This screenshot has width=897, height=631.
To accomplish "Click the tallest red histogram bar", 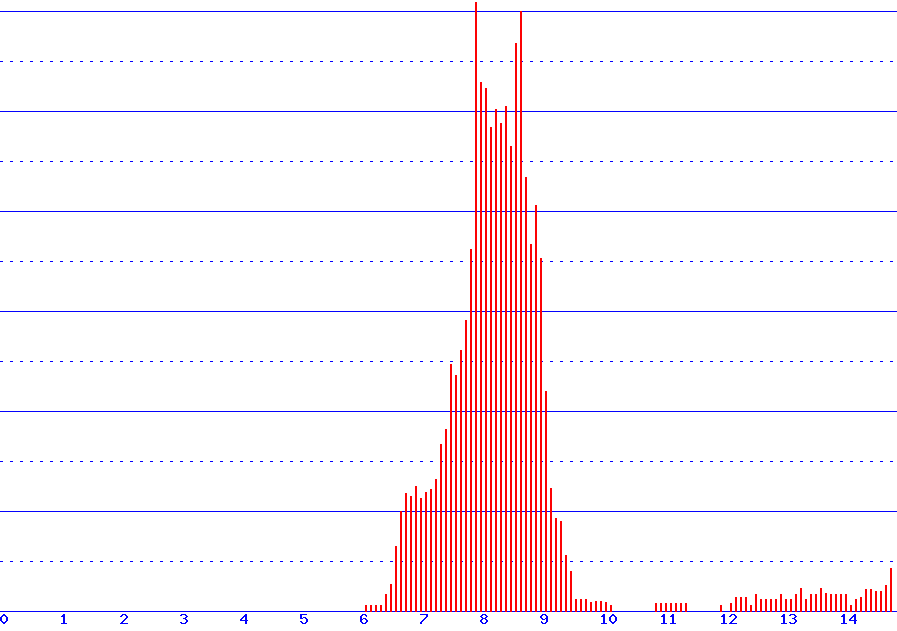I will [x=476, y=307].
